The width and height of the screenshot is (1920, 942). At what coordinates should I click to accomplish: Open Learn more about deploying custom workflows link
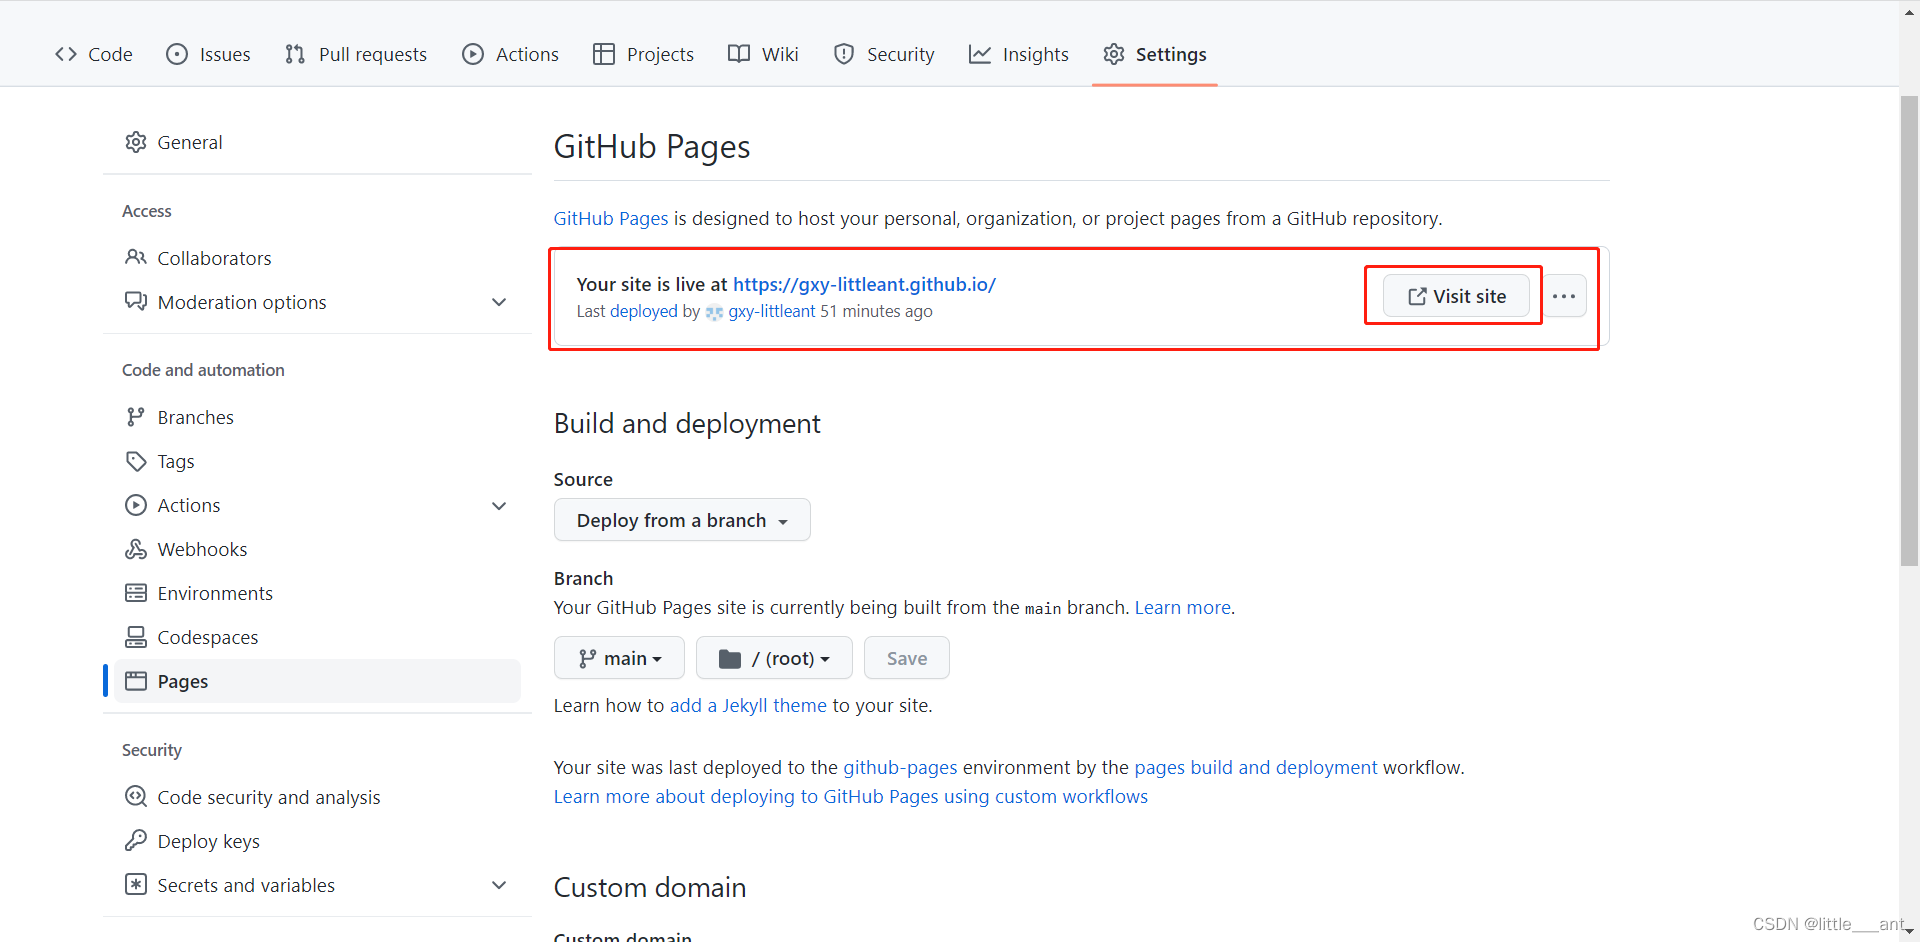click(x=851, y=796)
